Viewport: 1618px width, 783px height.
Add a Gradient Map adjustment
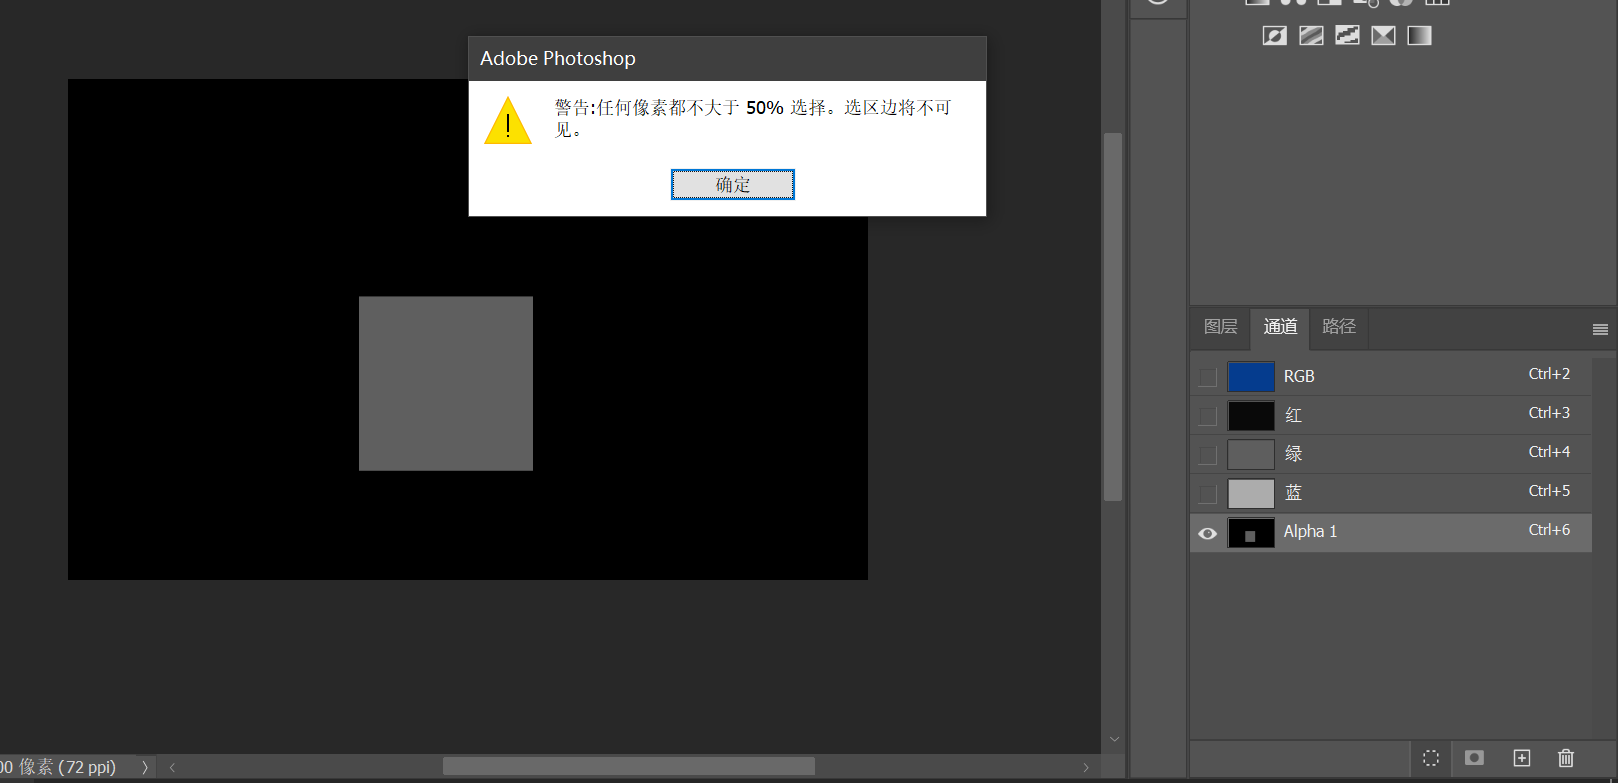[1419, 36]
